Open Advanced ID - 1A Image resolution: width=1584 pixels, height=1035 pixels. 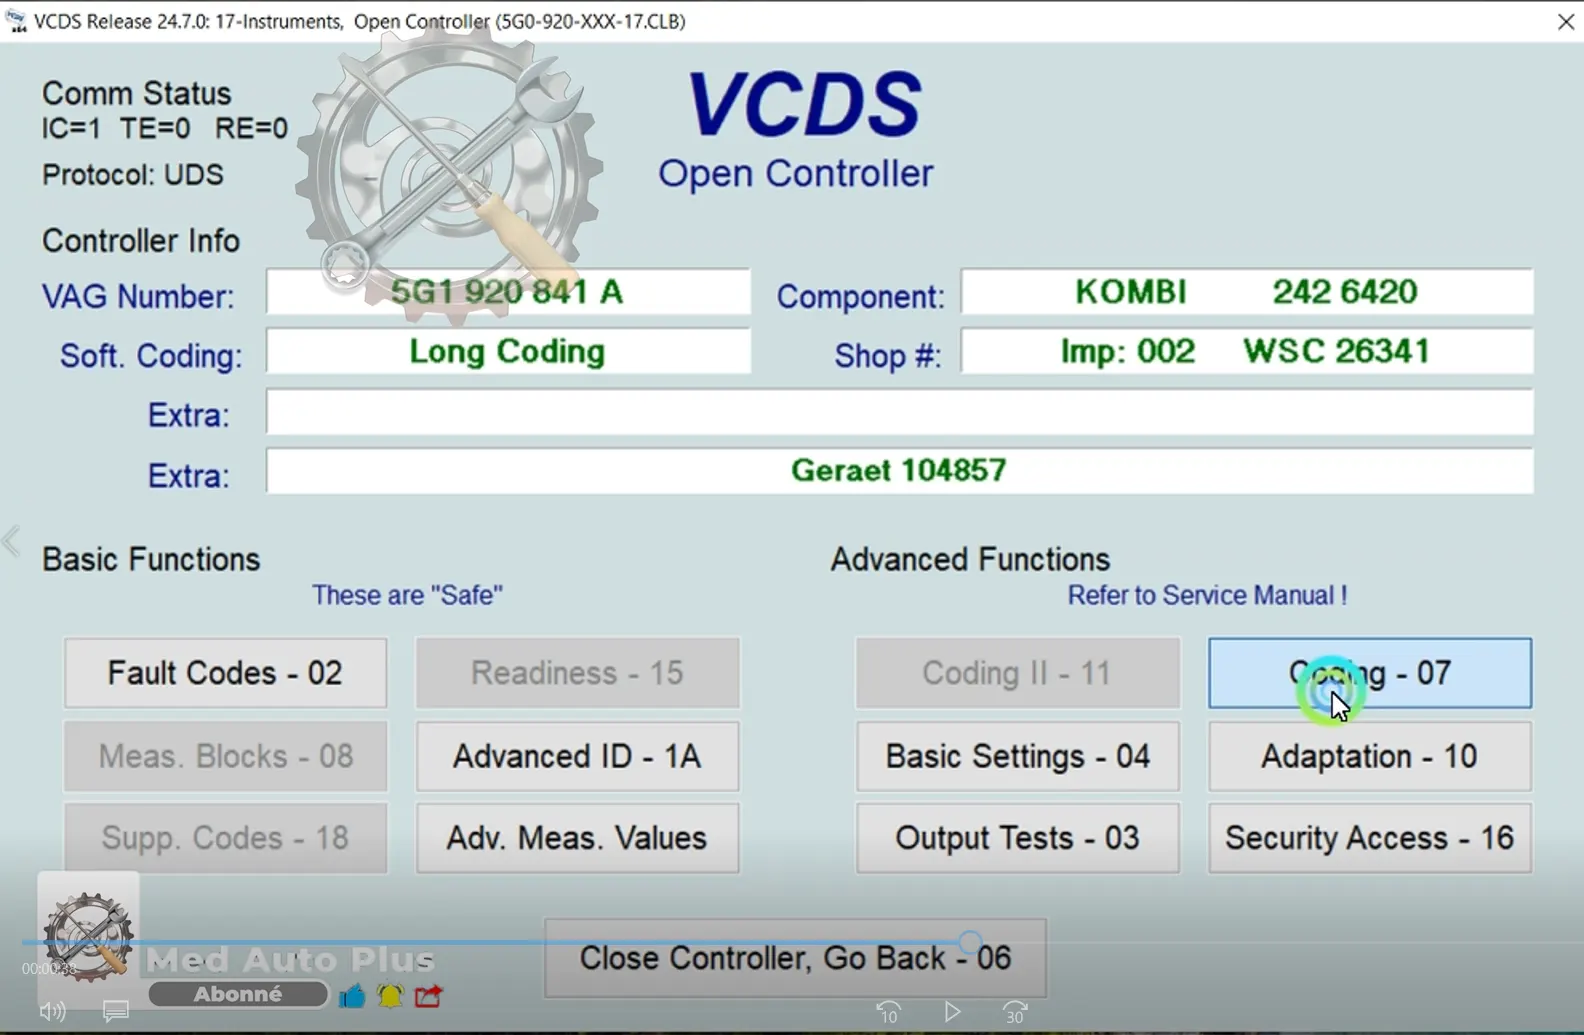pyautogui.click(x=577, y=756)
